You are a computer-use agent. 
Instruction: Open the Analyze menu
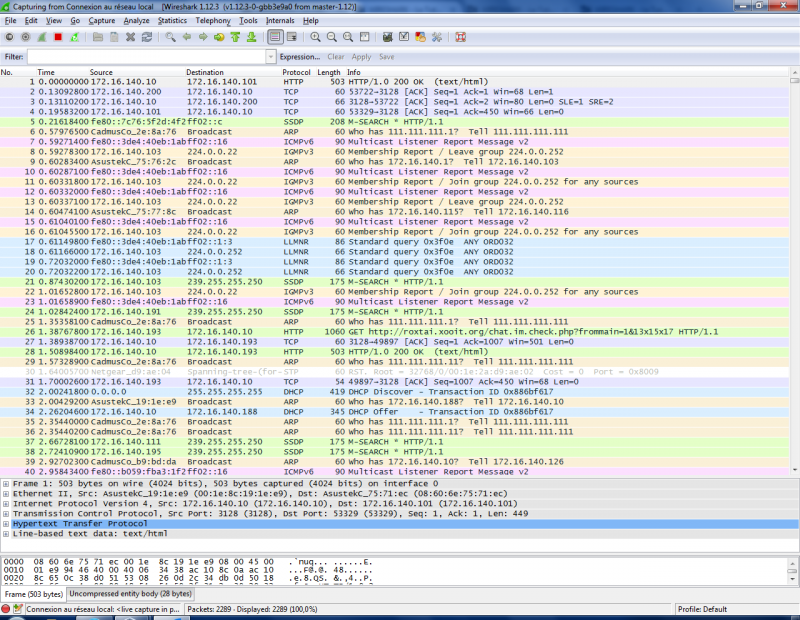point(136,20)
